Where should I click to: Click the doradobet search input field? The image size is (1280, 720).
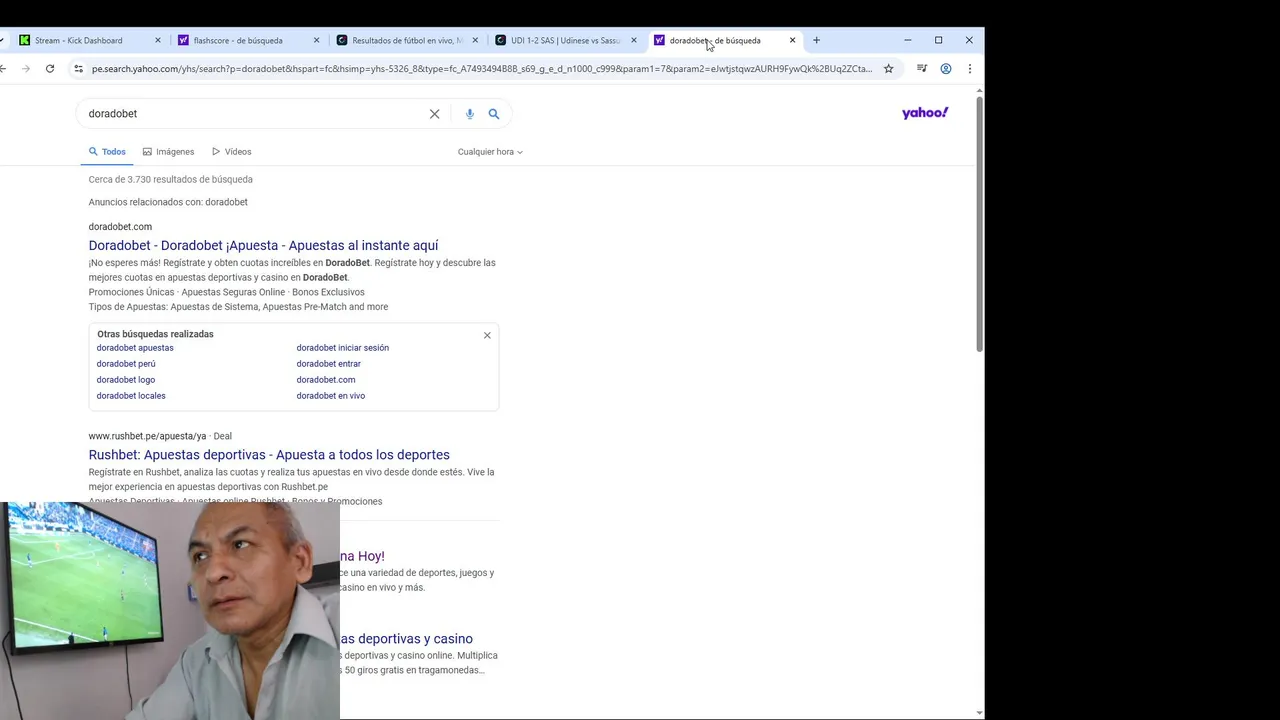click(x=250, y=114)
